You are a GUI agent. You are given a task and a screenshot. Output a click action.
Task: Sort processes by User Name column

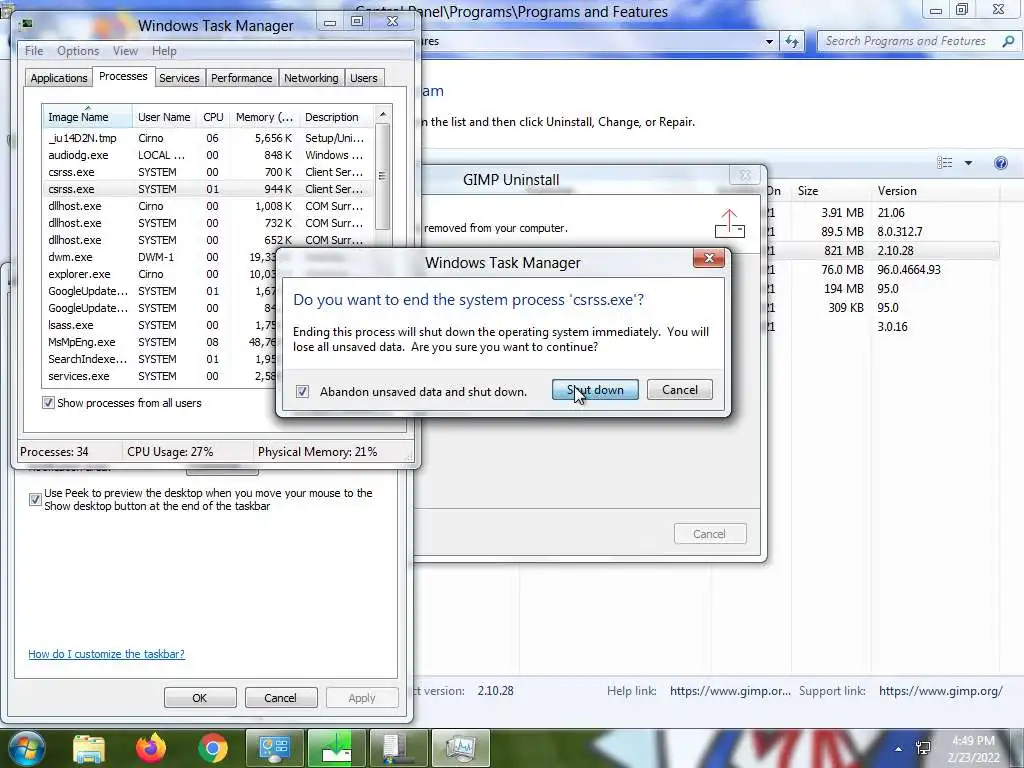coord(164,117)
